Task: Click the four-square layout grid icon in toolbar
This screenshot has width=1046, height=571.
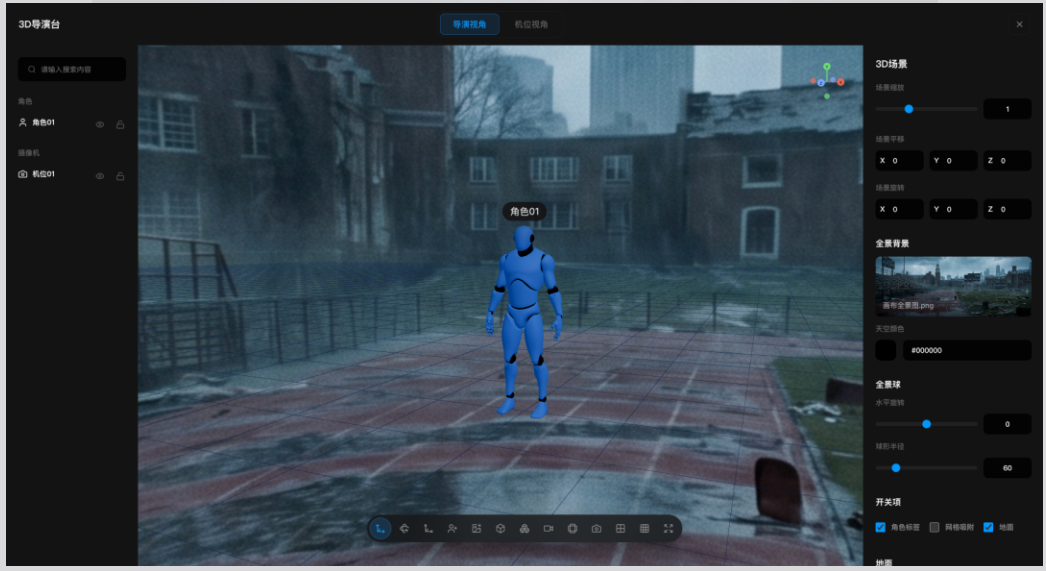Action: coord(620,528)
